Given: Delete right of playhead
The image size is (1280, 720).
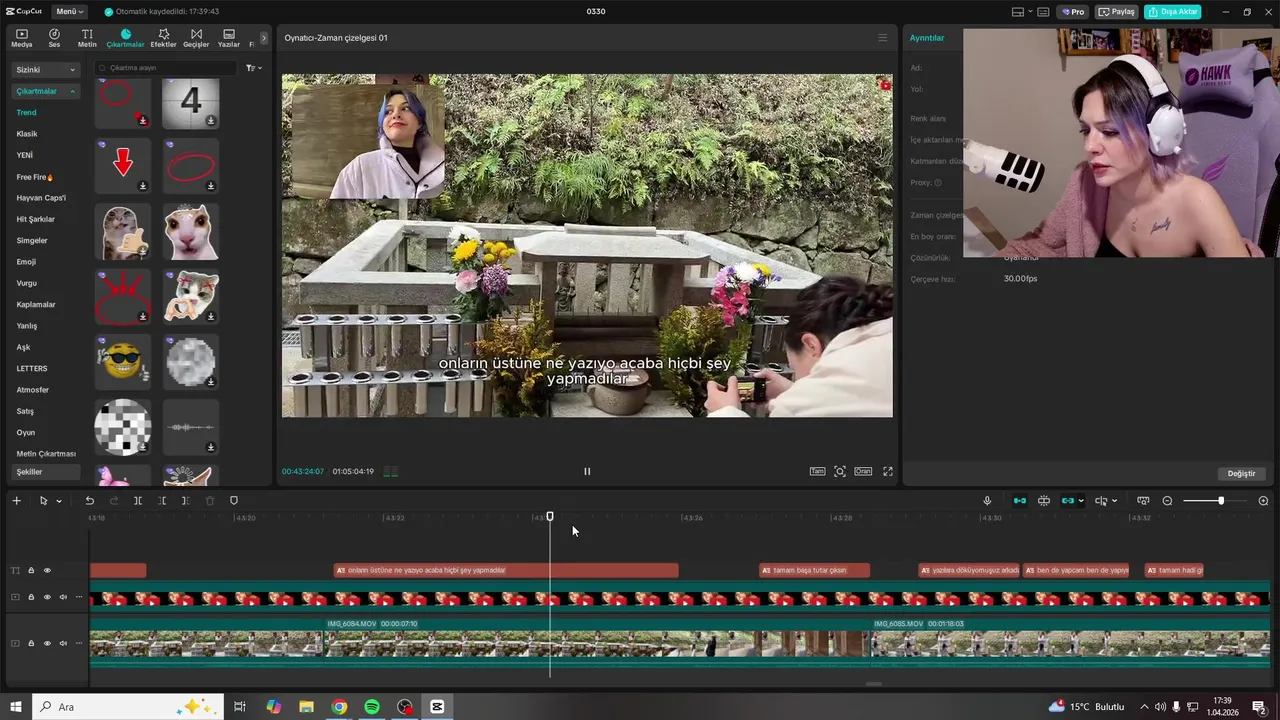Looking at the screenshot, I should 186,501.
